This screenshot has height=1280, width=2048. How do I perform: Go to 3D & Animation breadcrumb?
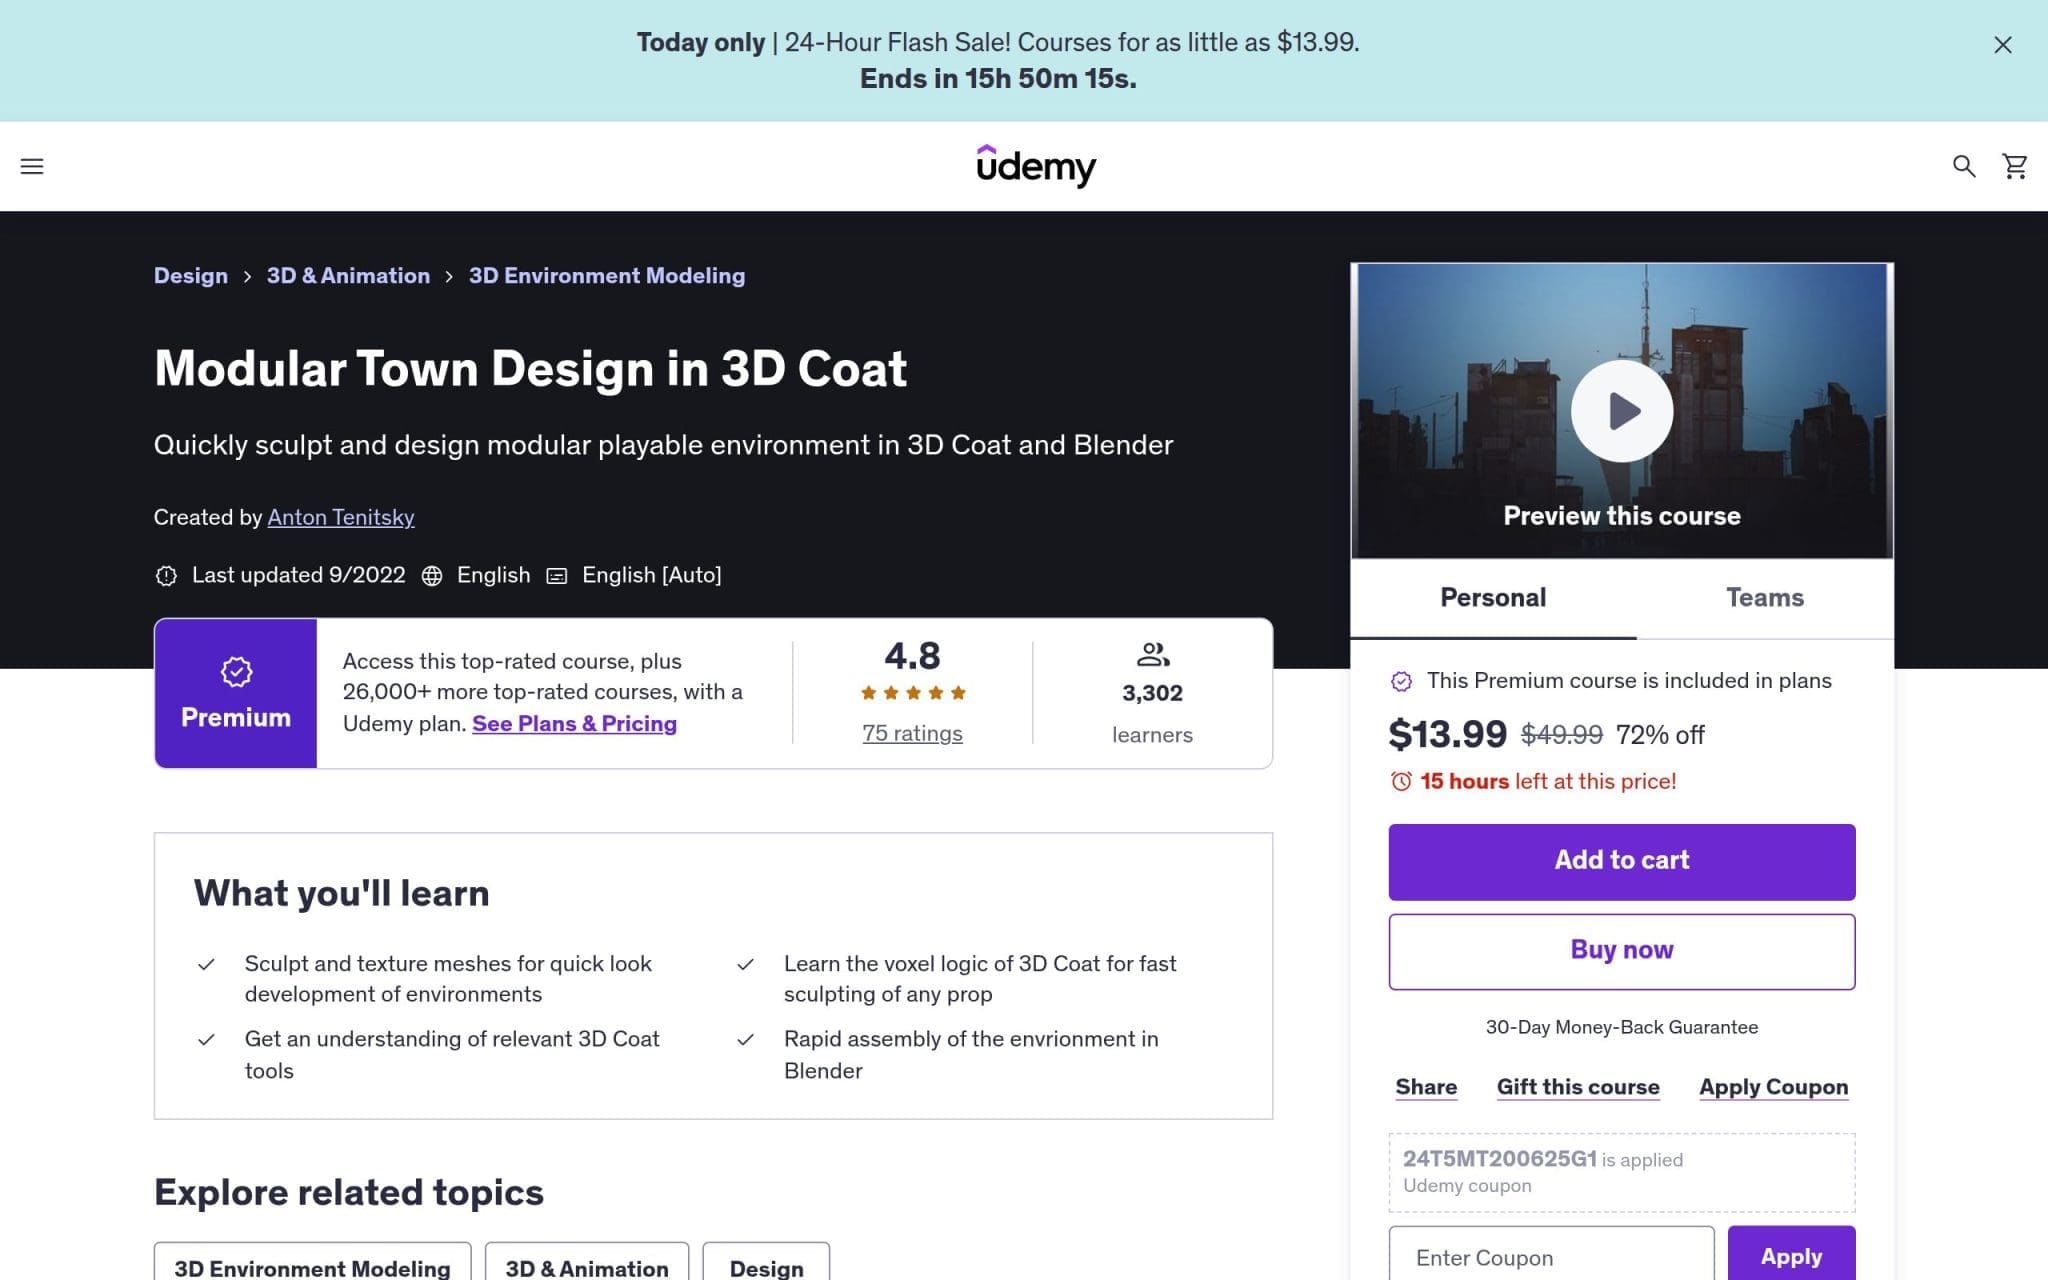348,276
